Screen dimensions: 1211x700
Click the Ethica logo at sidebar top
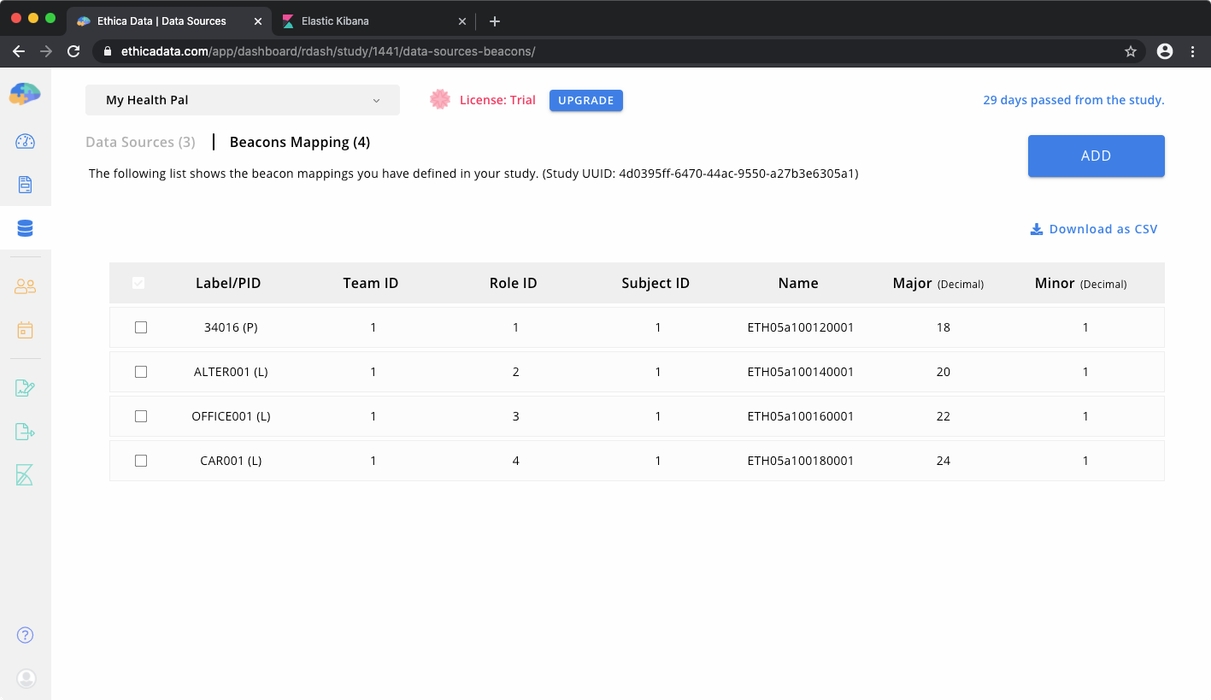coord(25,93)
